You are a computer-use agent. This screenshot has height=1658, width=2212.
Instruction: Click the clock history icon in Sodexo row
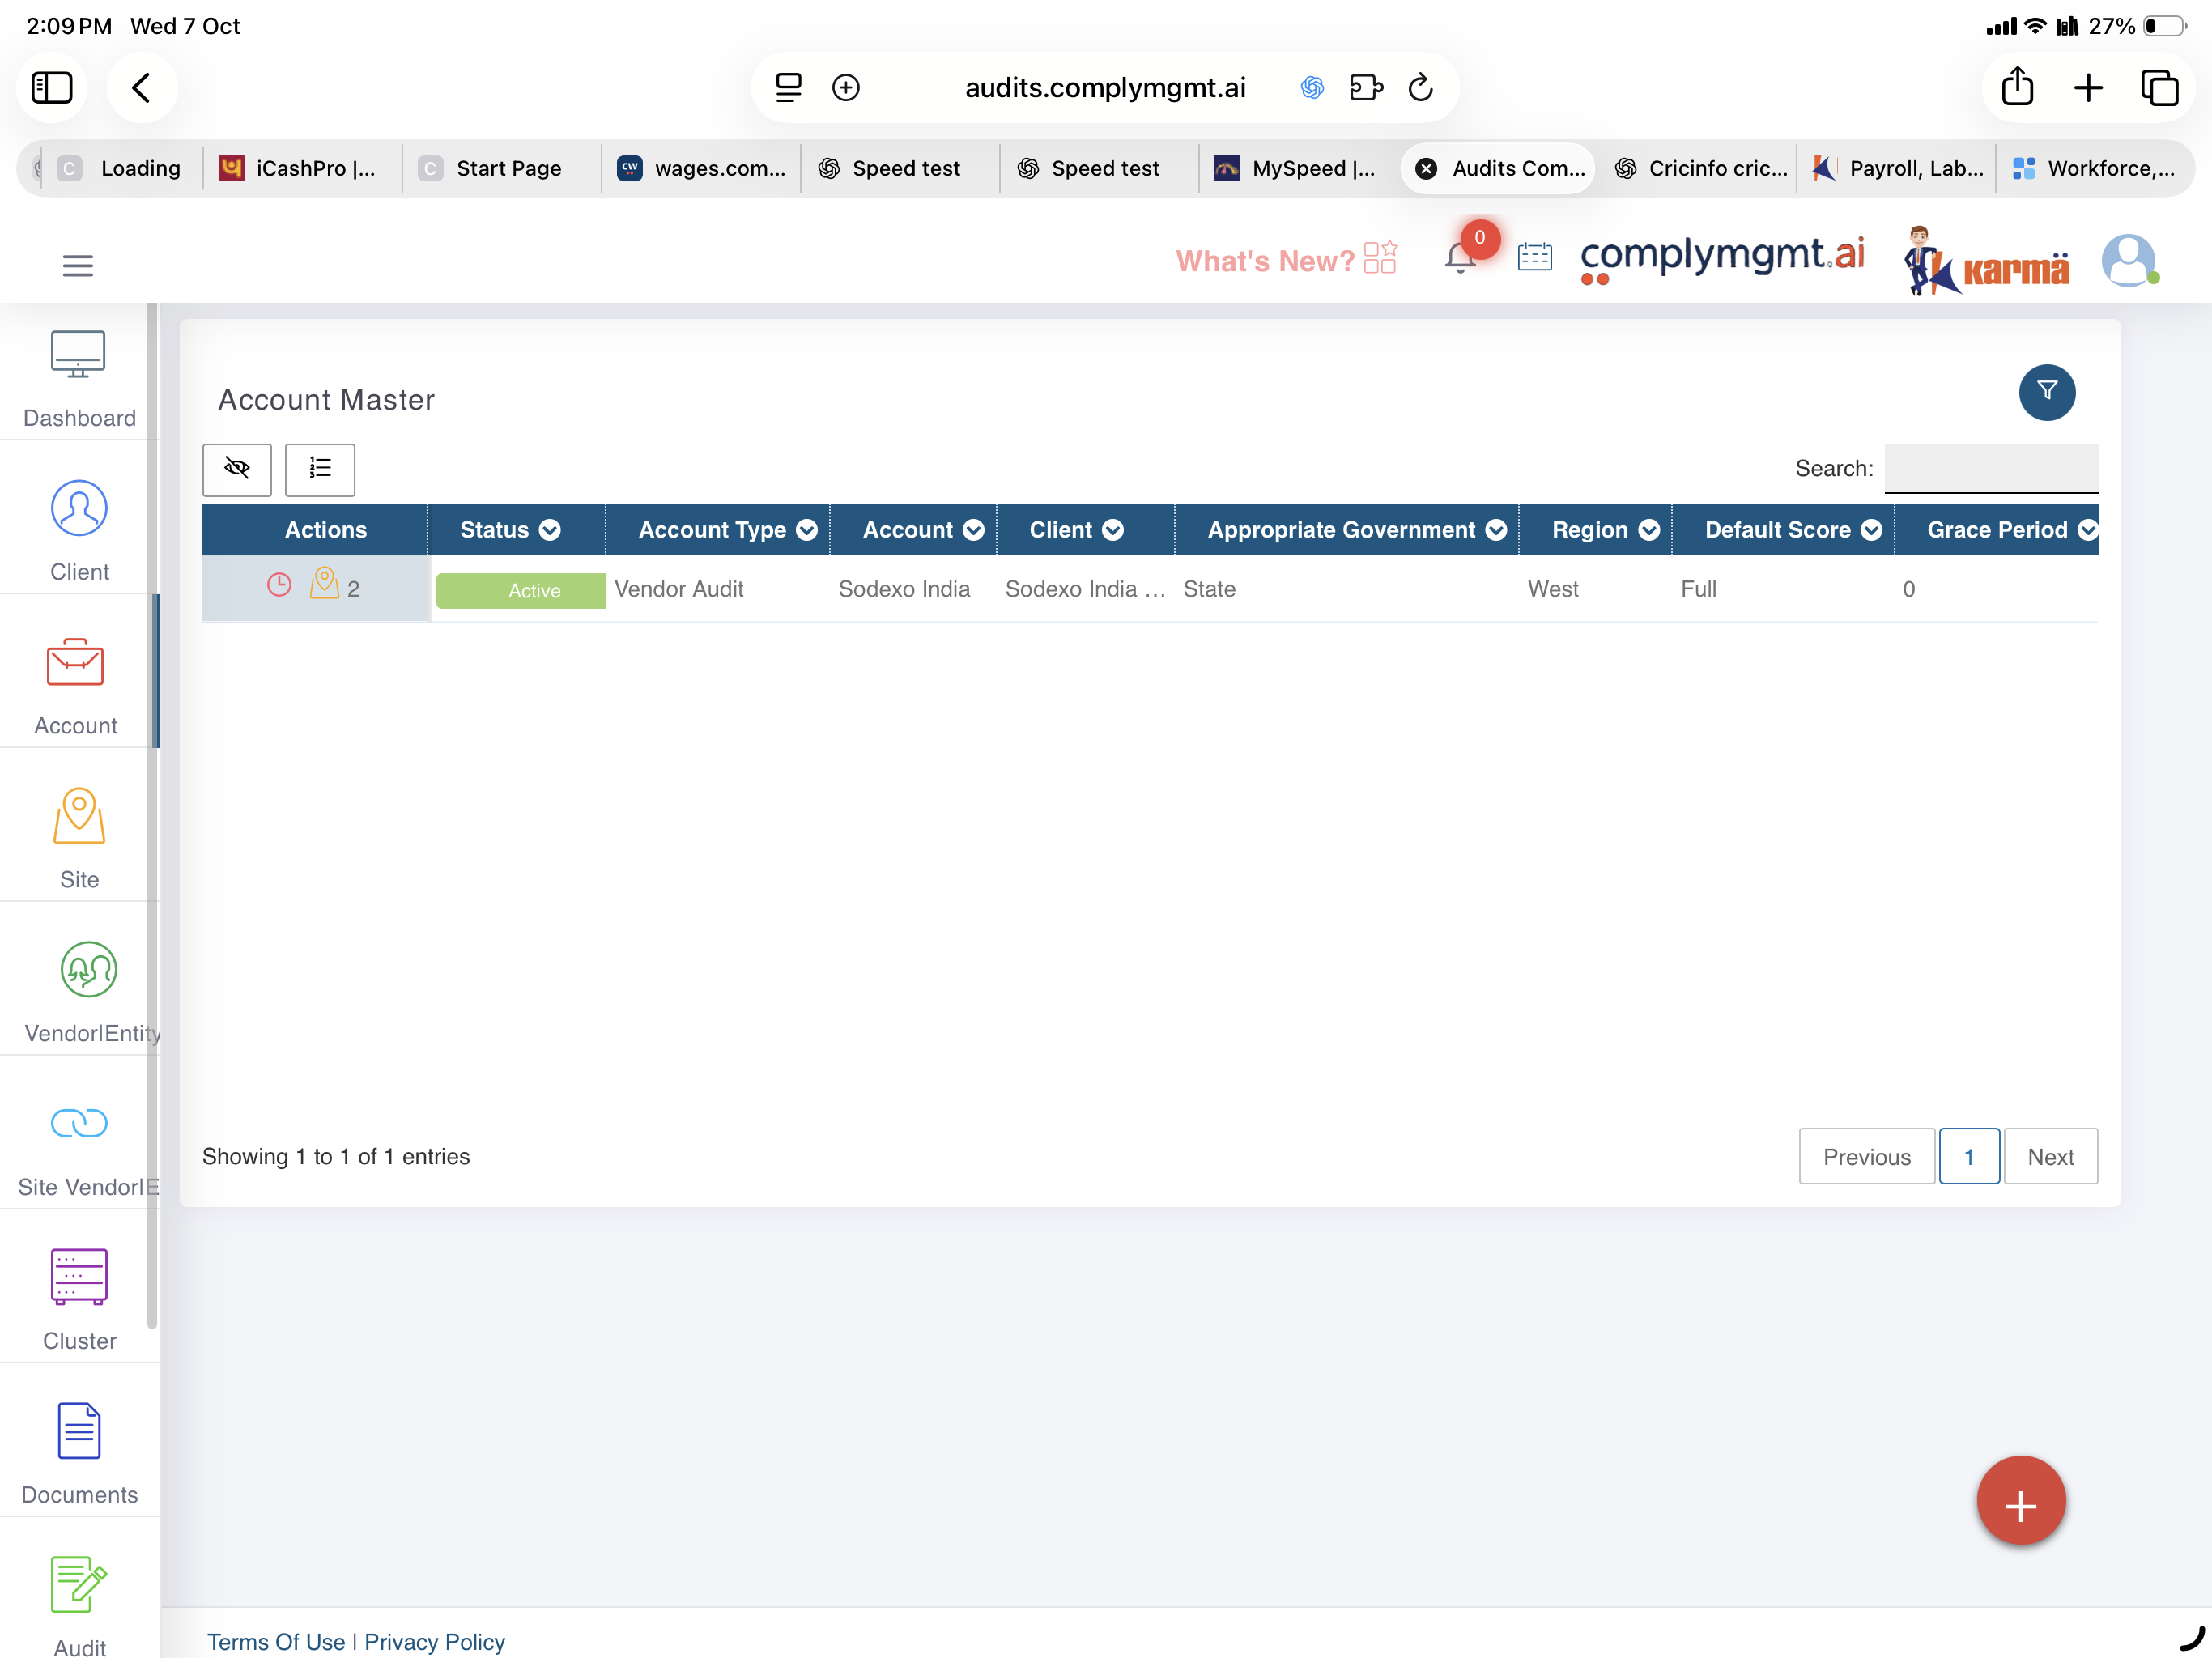pos(279,585)
